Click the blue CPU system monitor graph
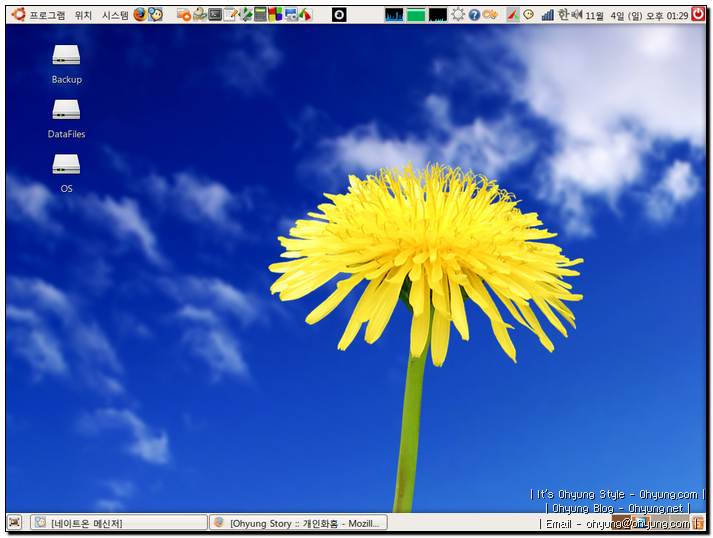The height and width of the screenshot is (538, 713). [x=394, y=15]
